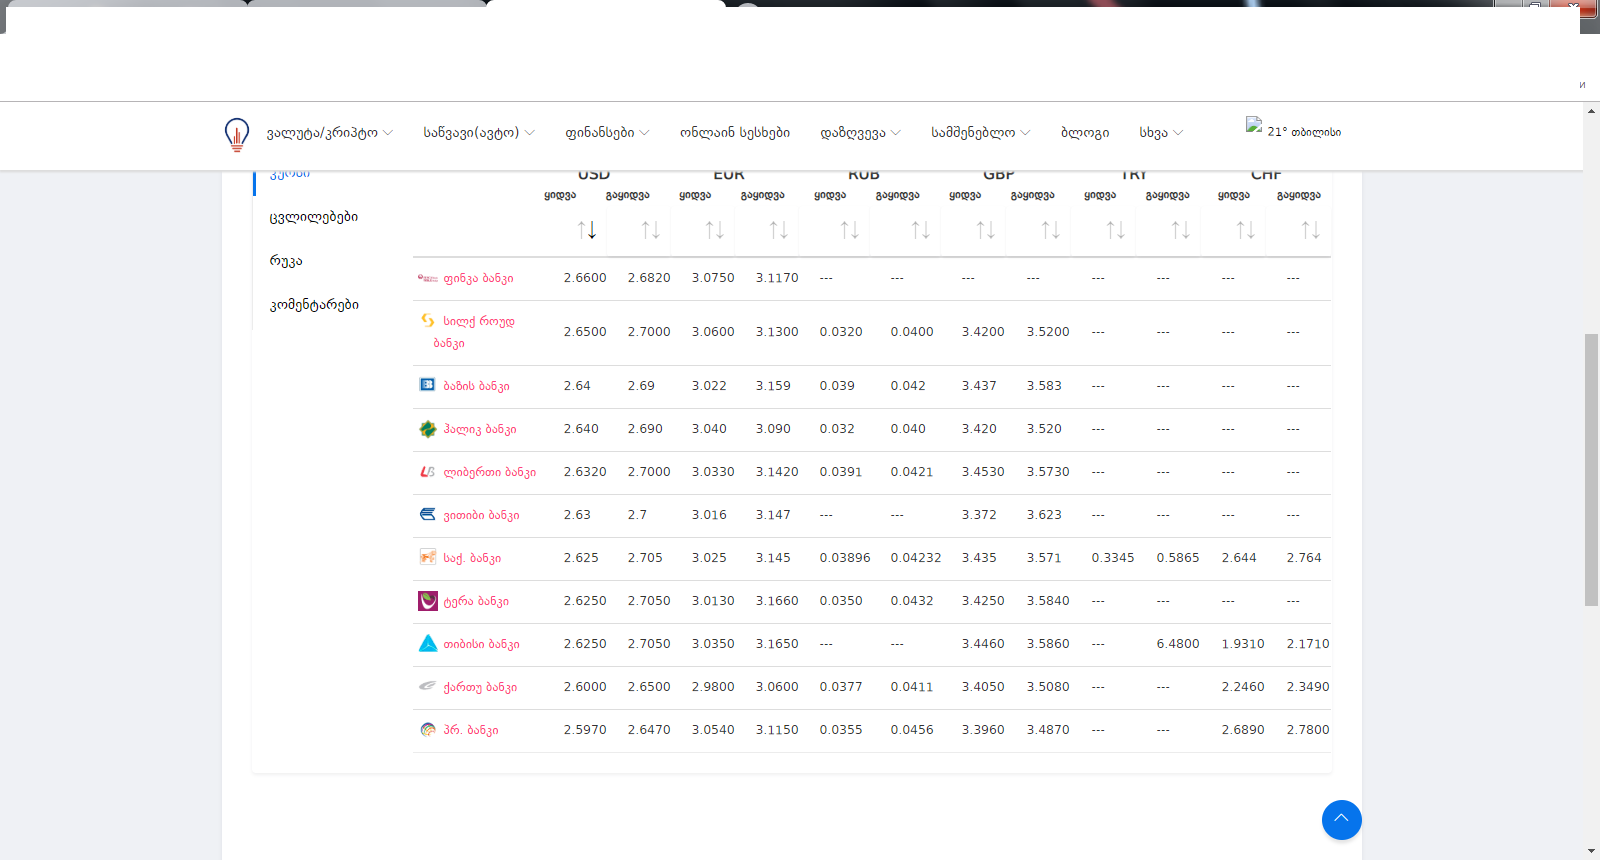Expand the დაზღვევა dropdown menu
Screen dimensions: 1600x860
click(x=860, y=133)
